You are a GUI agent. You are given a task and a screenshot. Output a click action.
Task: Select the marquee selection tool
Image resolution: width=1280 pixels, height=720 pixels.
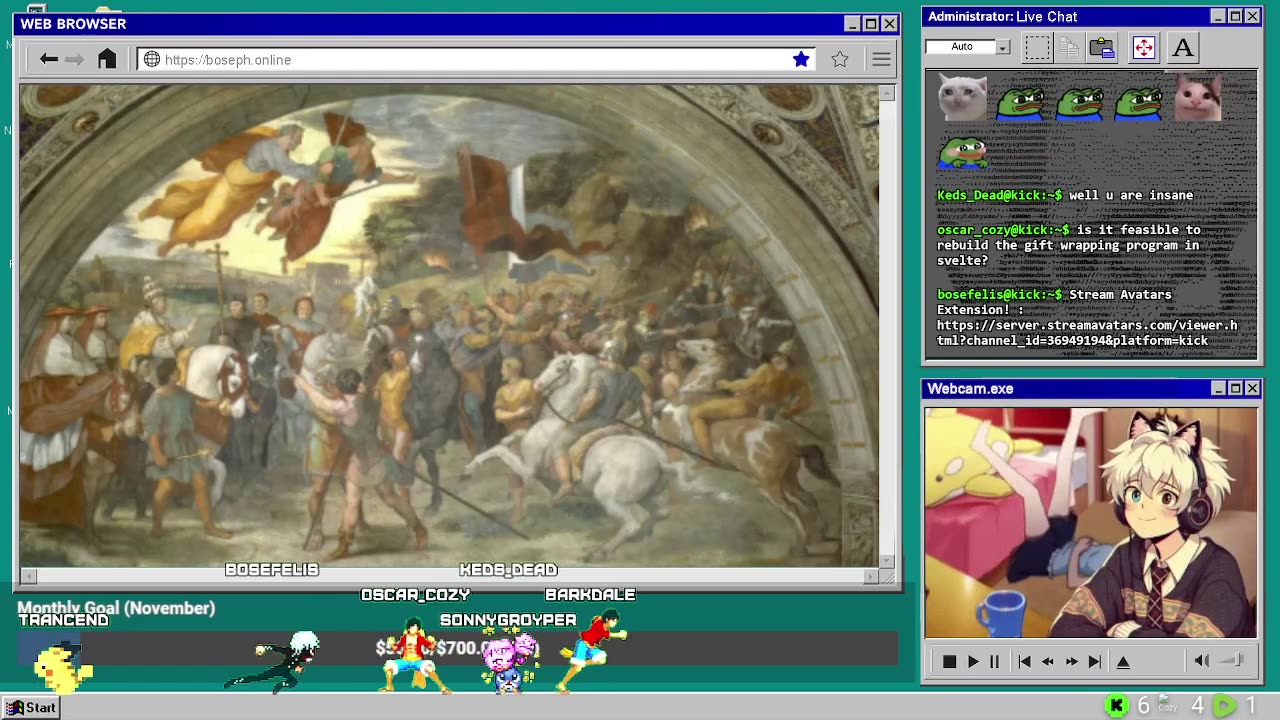coord(1037,47)
